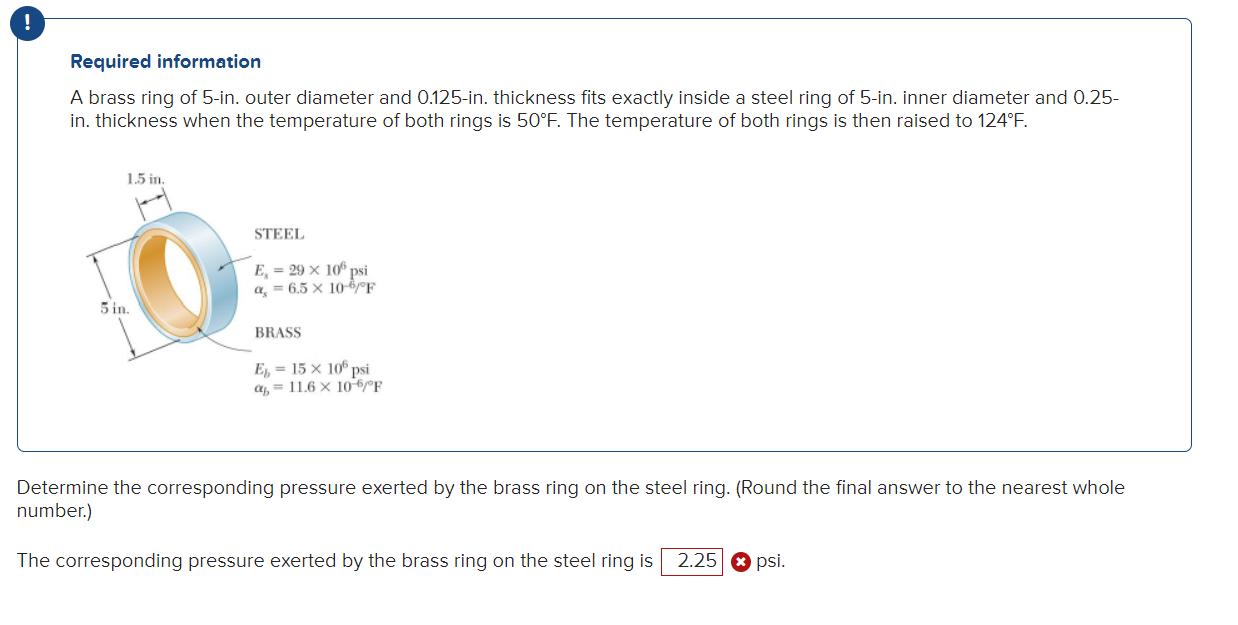Click the STEEL label on the figure
This screenshot has height=625, width=1238.
[278, 234]
